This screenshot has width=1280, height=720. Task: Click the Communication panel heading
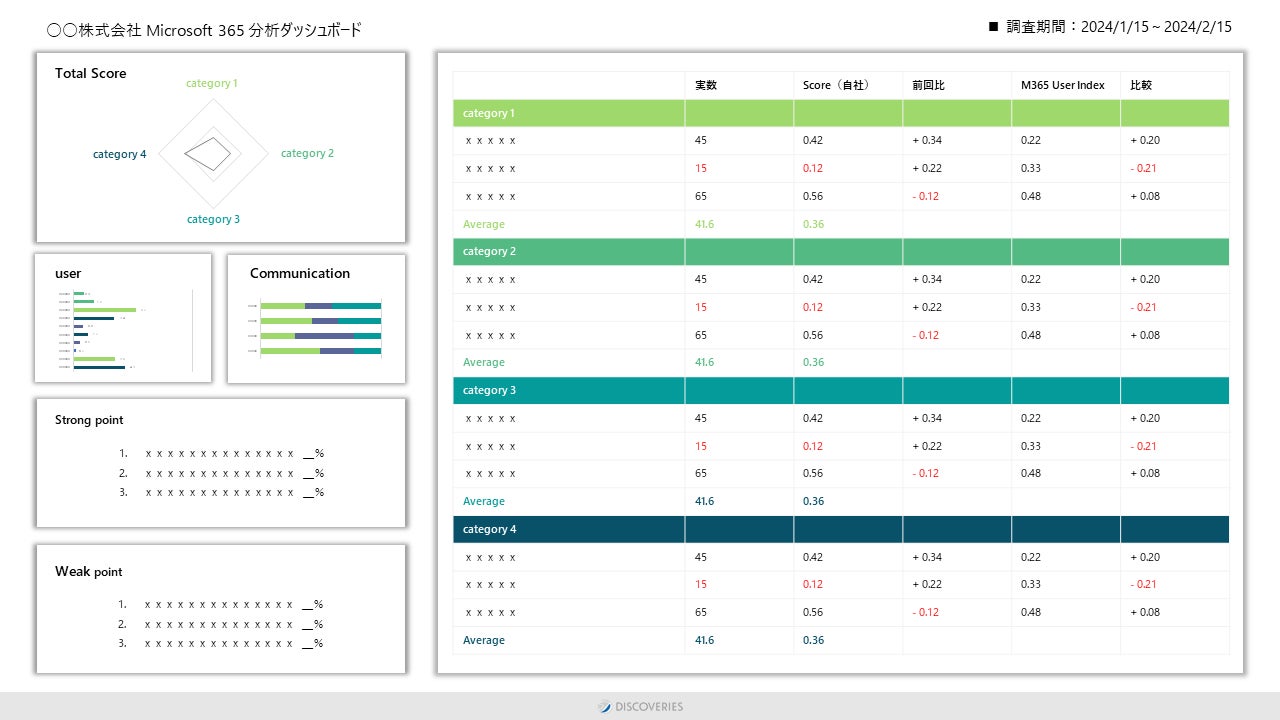pos(300,273)
